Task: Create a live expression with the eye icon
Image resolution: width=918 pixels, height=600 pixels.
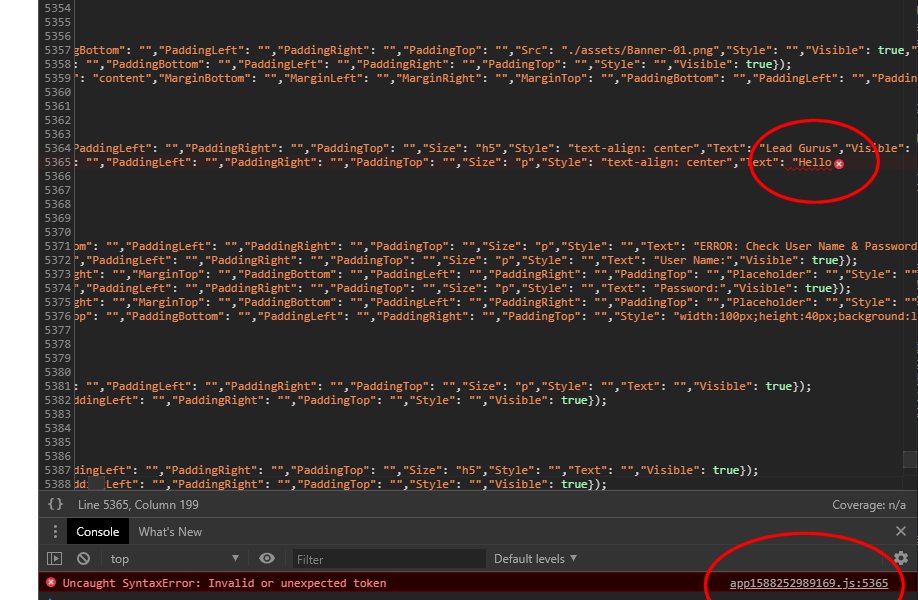Action: (x=266, y=558)
